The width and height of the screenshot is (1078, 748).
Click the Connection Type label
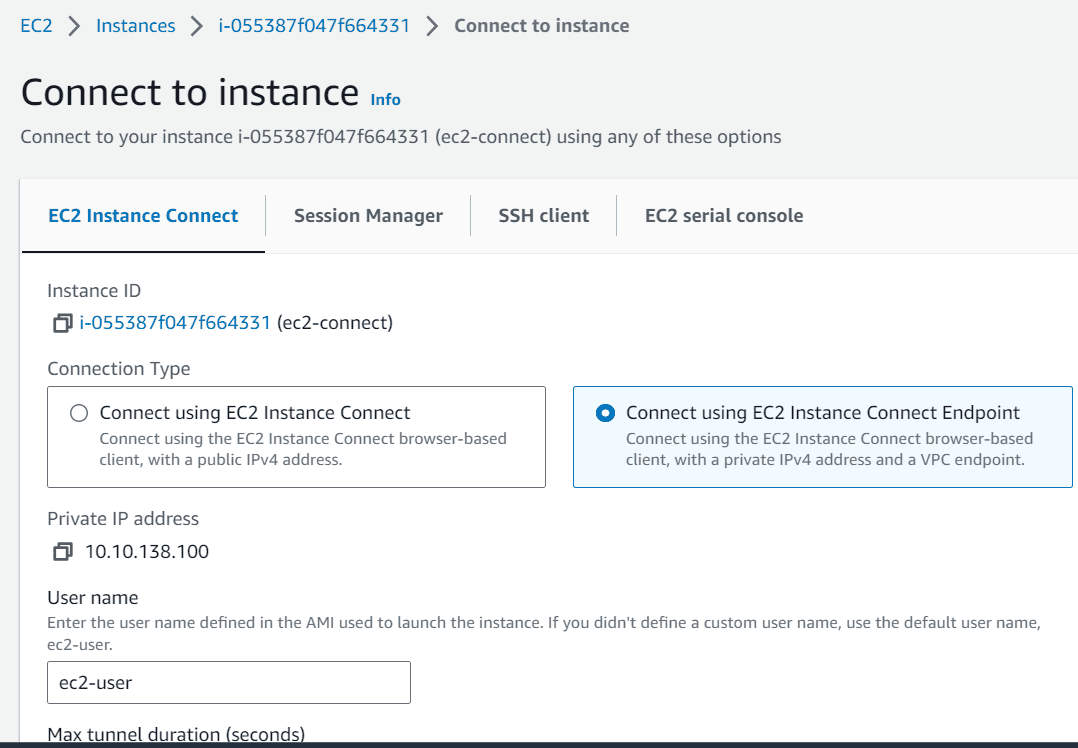pyautogui.click(x=119, y=369)
